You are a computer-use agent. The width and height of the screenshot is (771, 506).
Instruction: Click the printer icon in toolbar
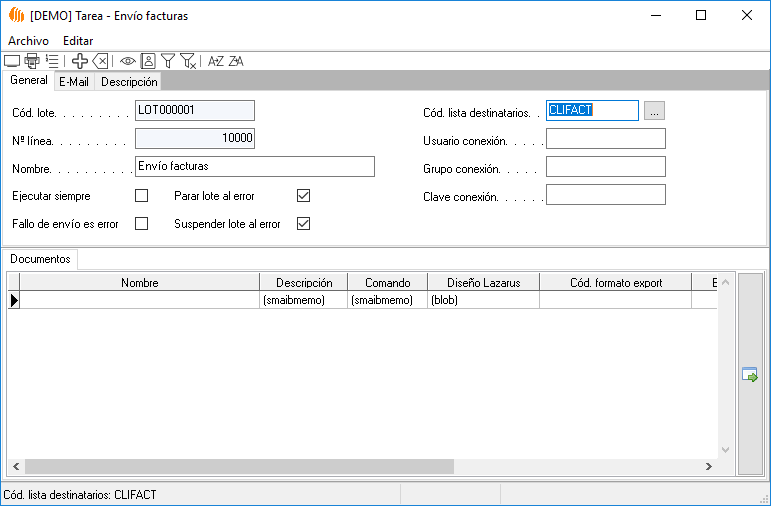coord(32,61)
